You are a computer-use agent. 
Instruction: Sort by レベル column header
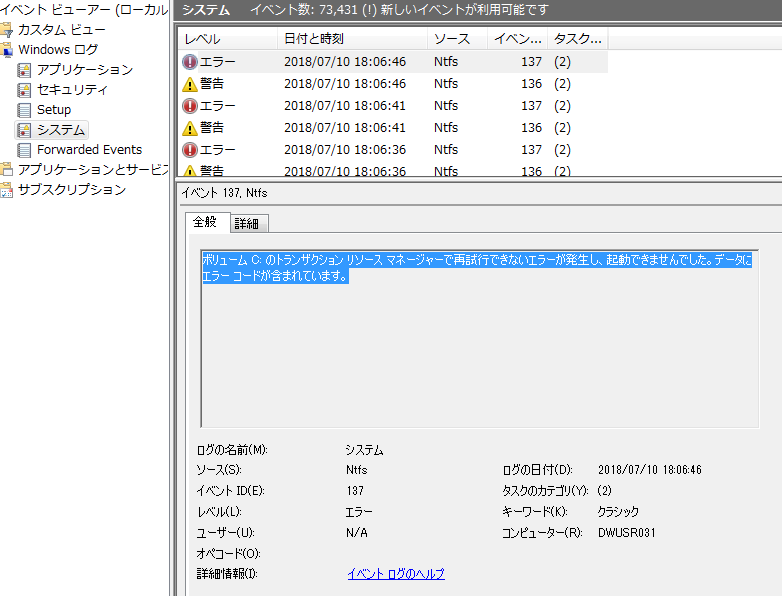227,39
